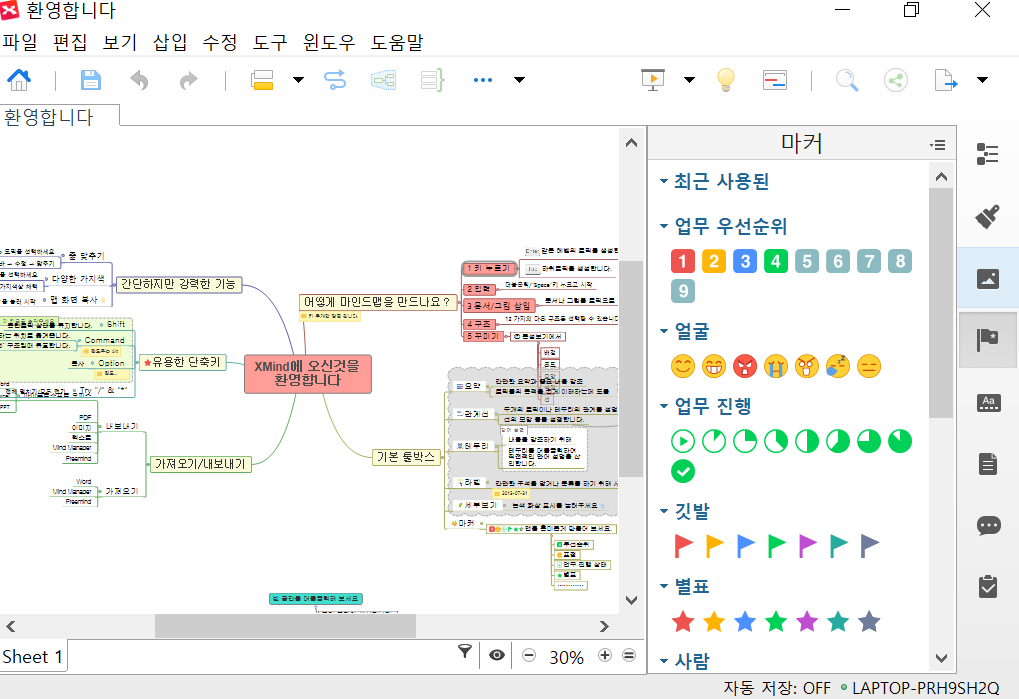Collapse the 얼굴 marker group
Image resolution: width=1019 pixels, height=699 pixels.
coord(664,331)
